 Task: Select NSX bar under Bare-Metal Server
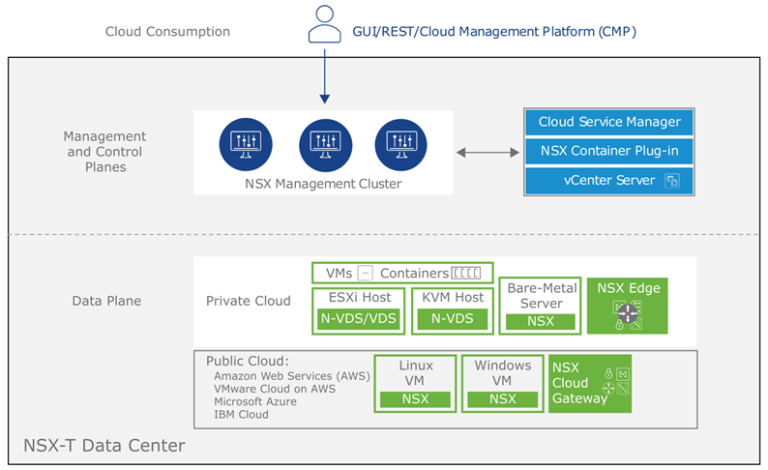click(540, 321)
